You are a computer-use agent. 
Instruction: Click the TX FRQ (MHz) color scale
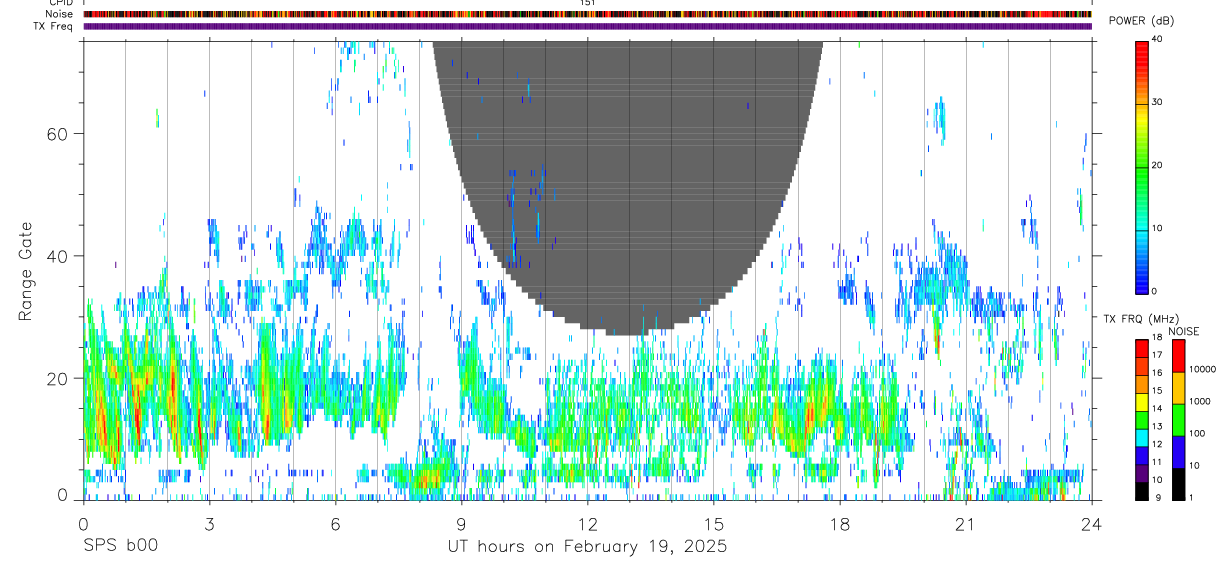[1141, 419]
